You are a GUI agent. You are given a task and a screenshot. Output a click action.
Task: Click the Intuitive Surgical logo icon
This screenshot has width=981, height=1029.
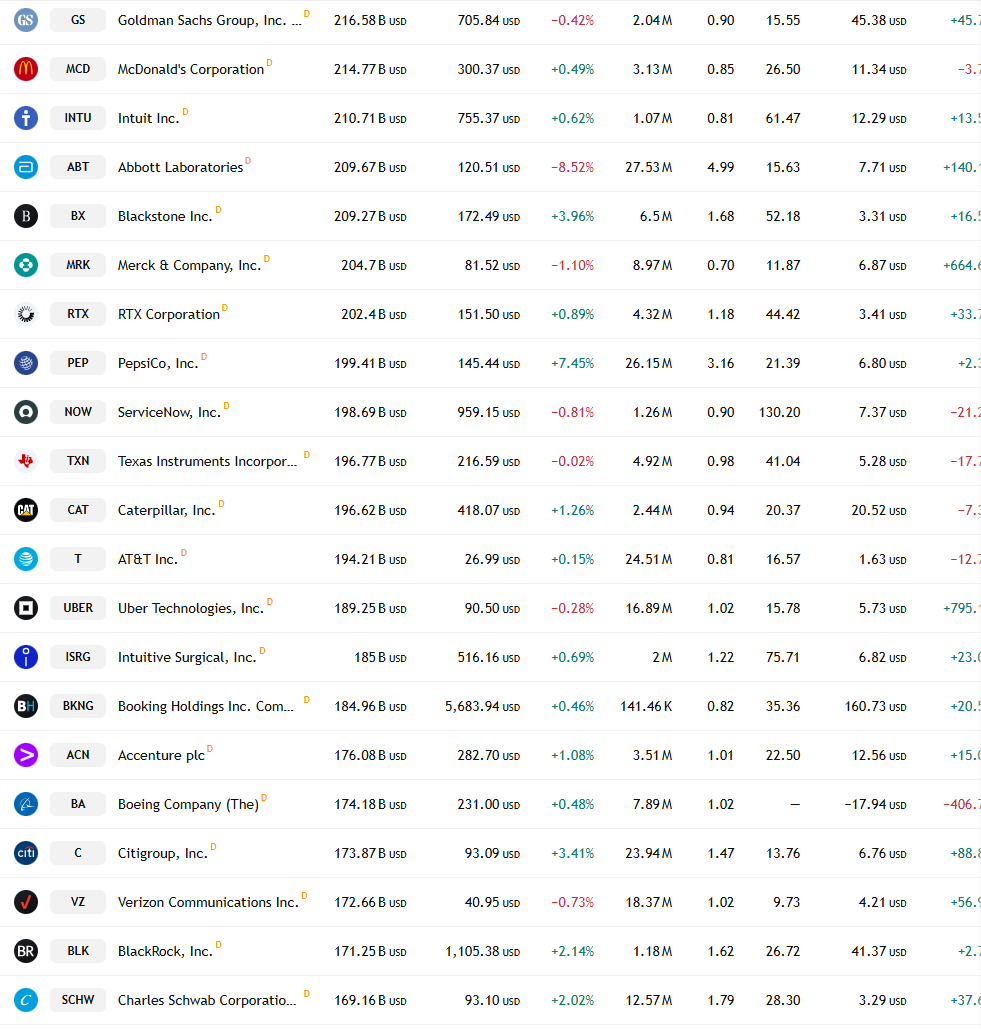click(26, 657)
